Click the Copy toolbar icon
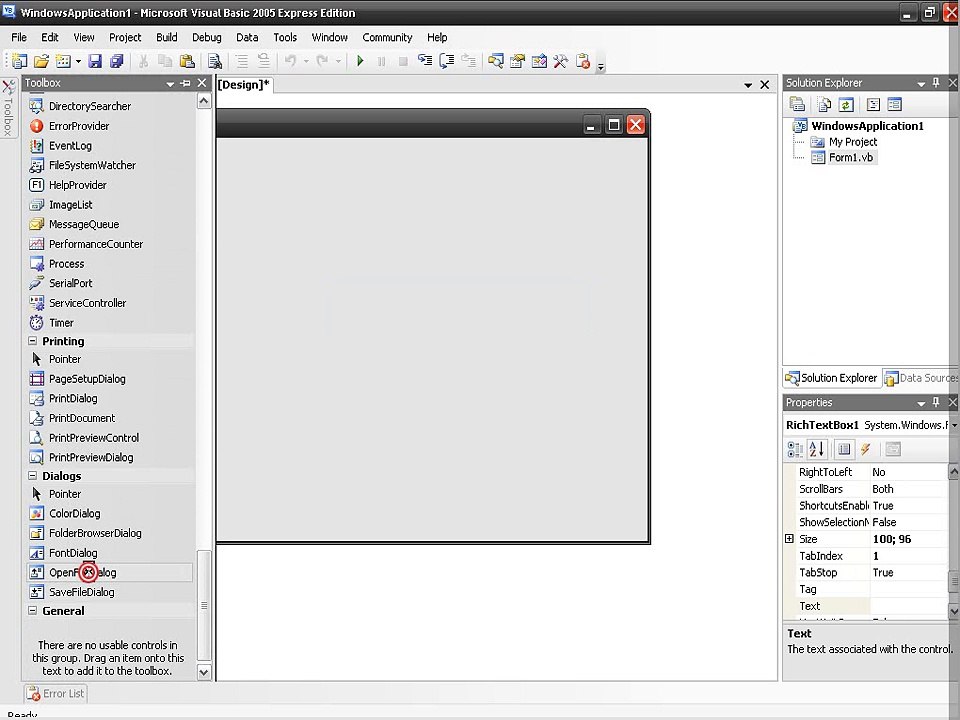 [165, 61]
